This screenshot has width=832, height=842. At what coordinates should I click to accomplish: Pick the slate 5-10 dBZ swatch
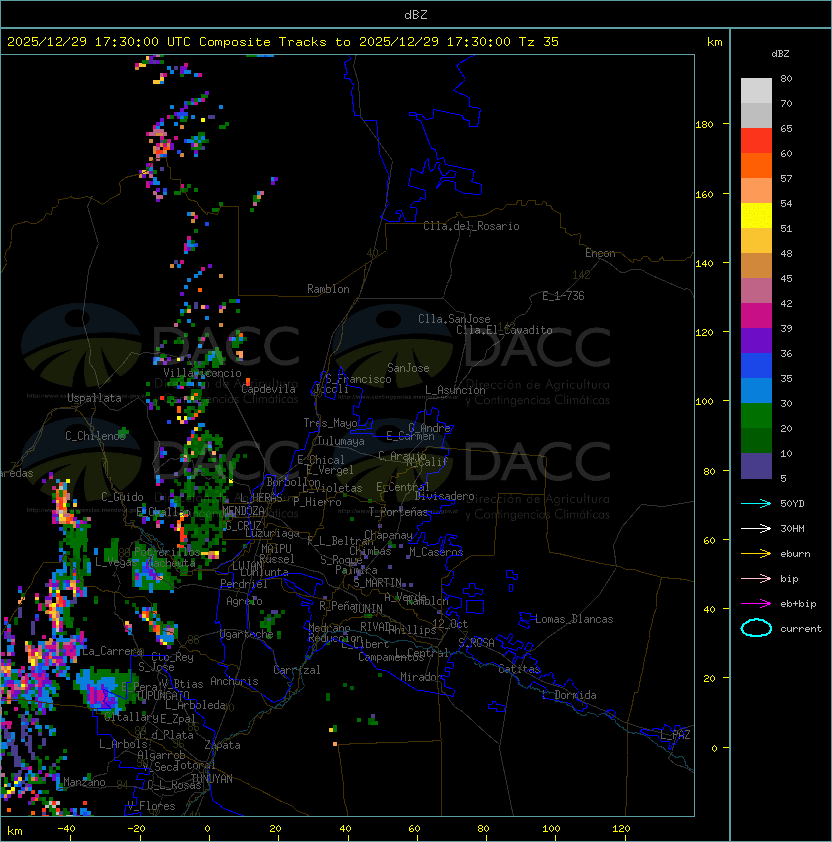(x=756, y=466)
